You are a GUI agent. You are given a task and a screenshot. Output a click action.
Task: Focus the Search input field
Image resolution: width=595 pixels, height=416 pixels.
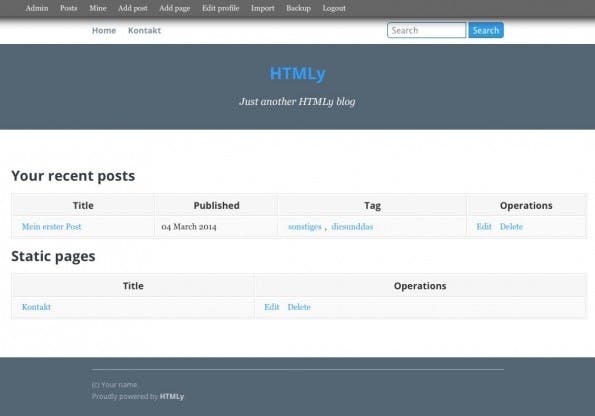427,30
